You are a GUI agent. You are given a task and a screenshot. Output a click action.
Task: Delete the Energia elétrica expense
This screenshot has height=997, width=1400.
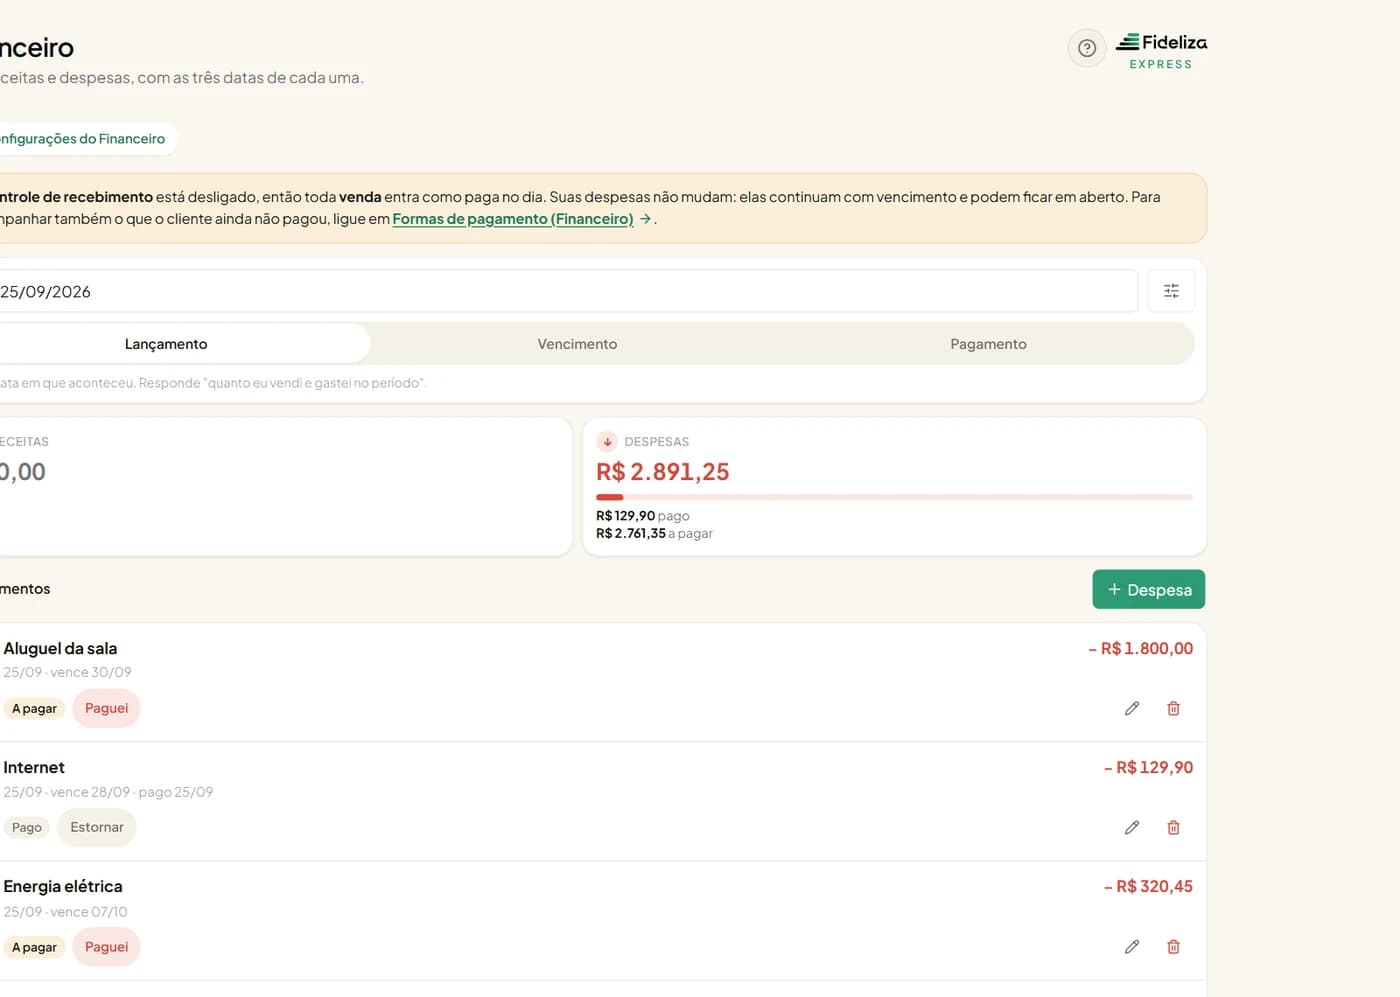pos(1174,946)
